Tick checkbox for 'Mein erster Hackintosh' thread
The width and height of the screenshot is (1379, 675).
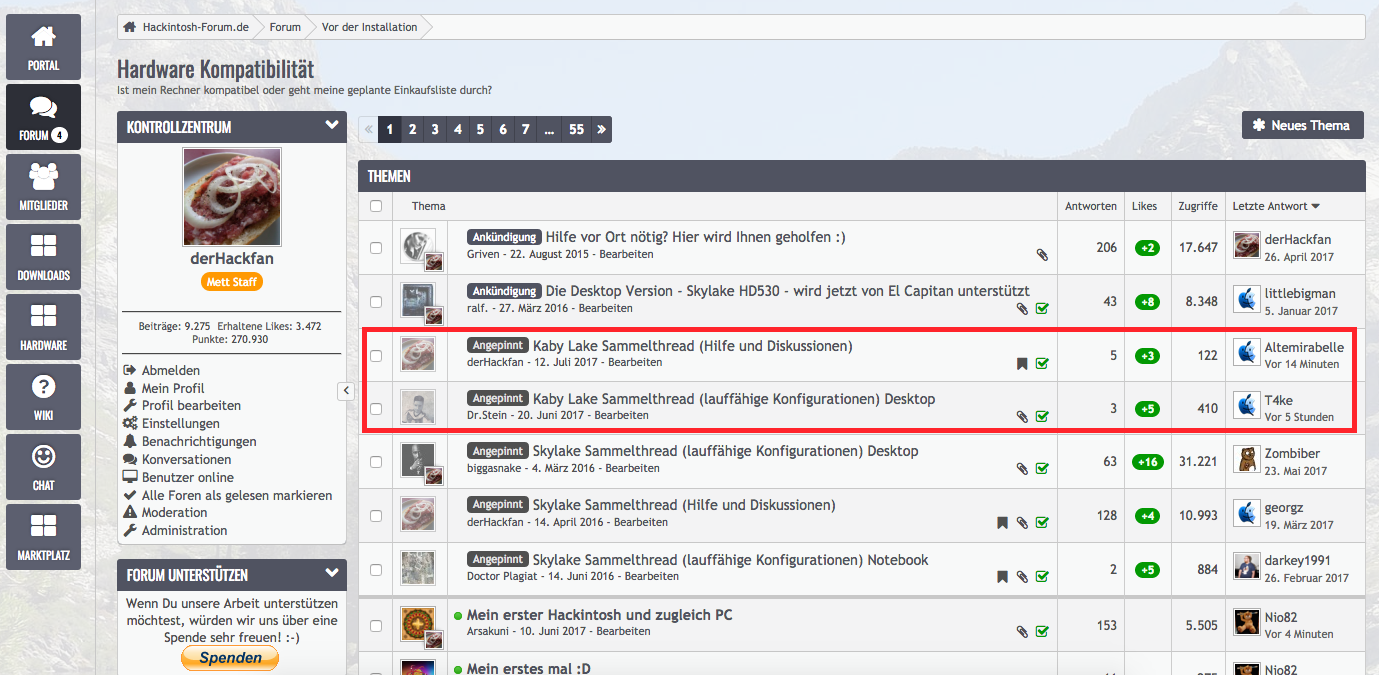click(376, 626)
